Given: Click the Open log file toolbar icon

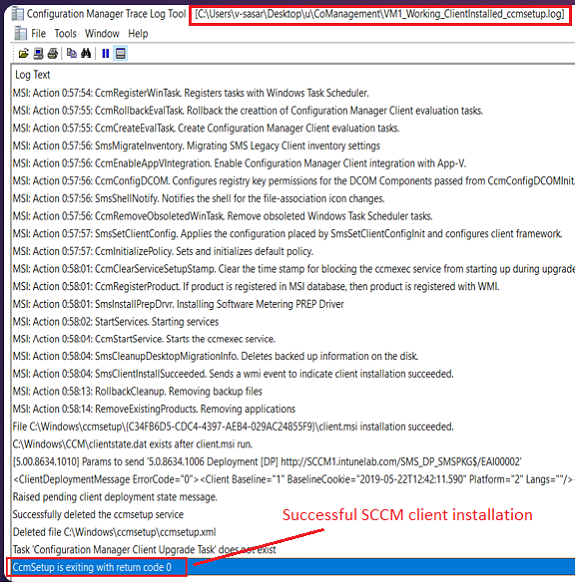Looking at the screenshot, I should (x=23, y=54).
